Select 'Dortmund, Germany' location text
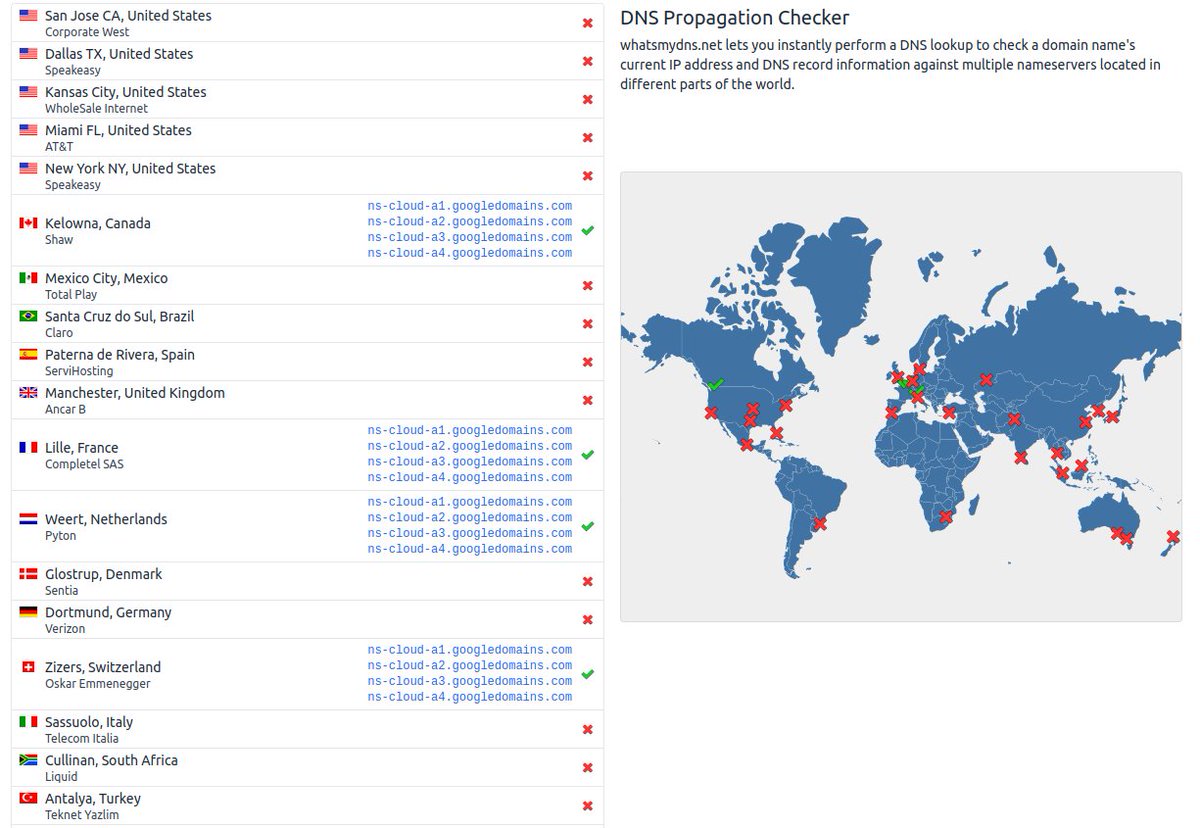Screen dimensions: 1200x828 pyautogui.click(x=108, y=612)
